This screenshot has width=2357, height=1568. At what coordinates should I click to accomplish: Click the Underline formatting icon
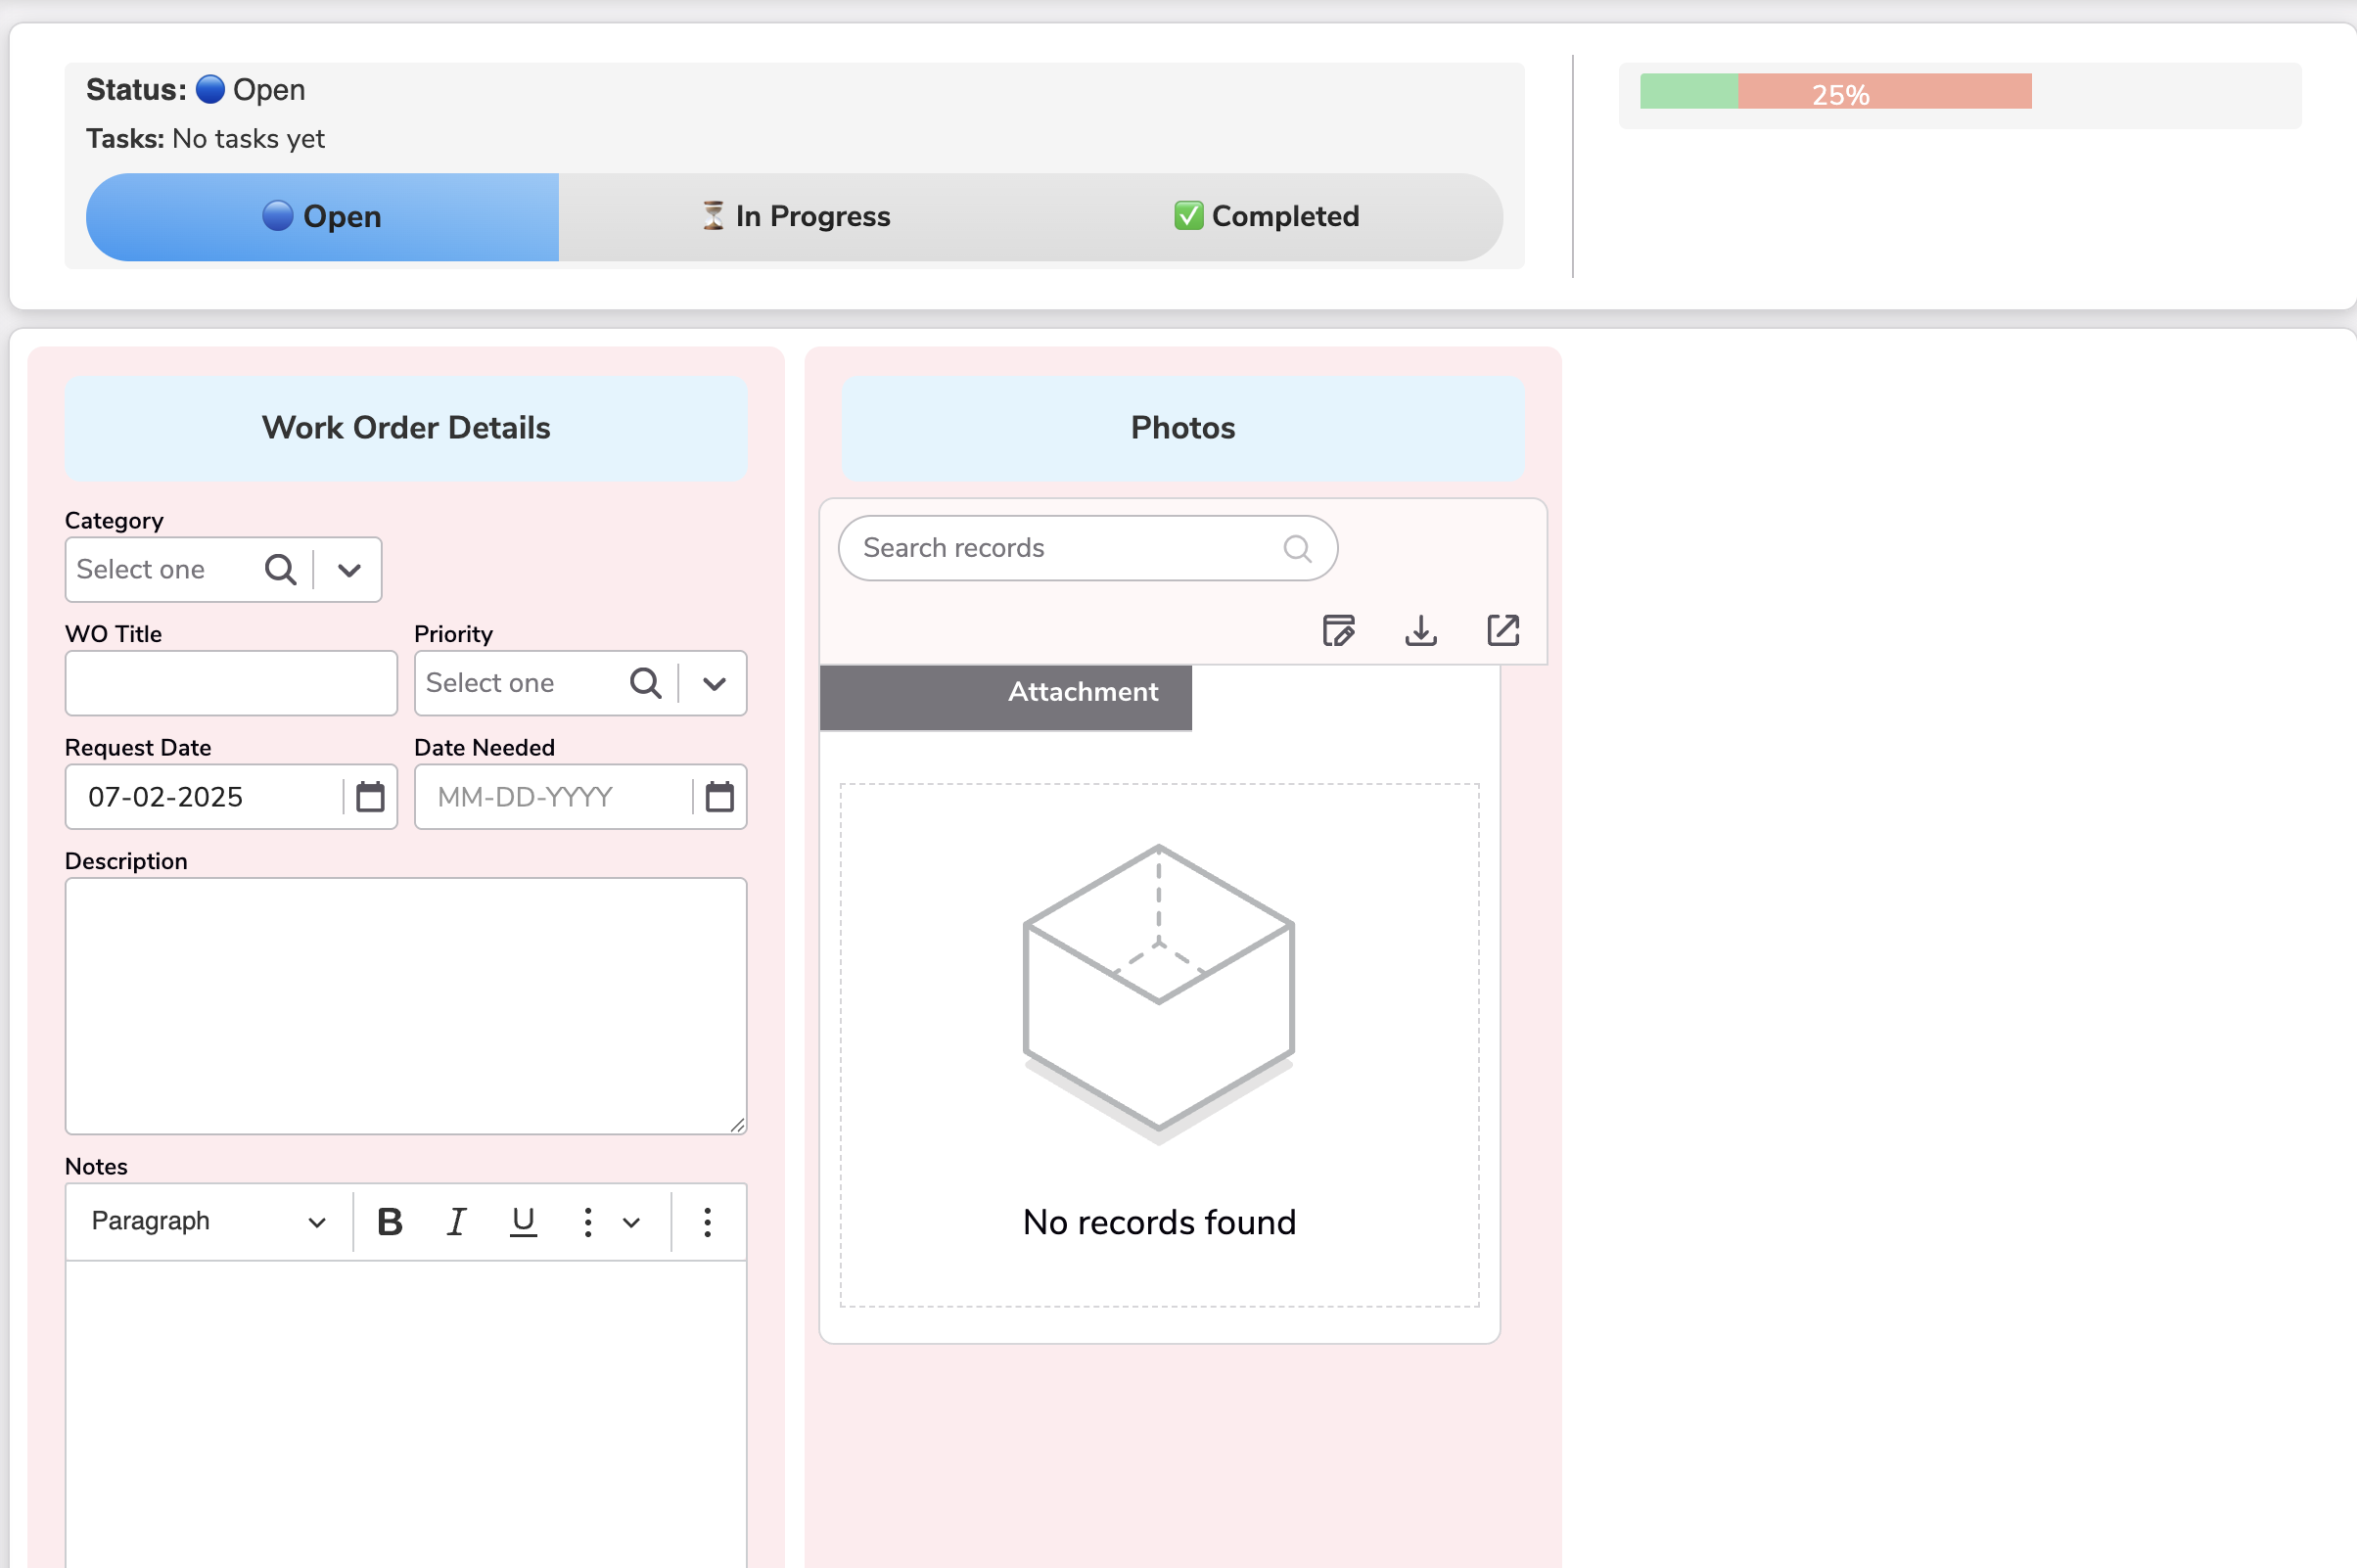pyautogui.click(x=523, y=1221)
